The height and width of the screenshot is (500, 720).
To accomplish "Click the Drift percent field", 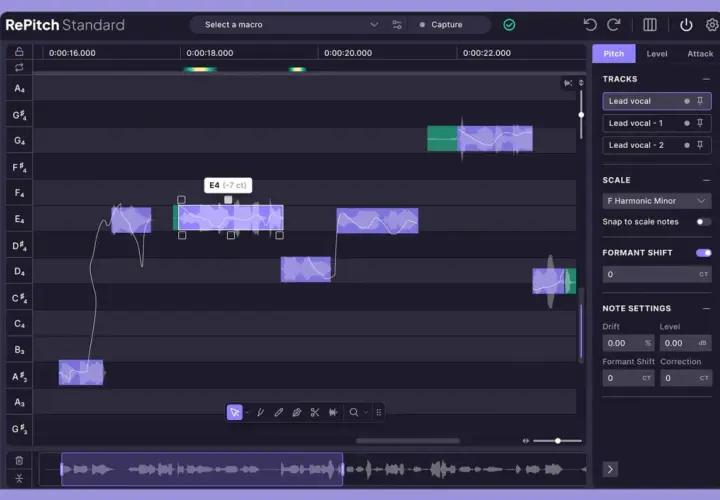I will [628, 343].
